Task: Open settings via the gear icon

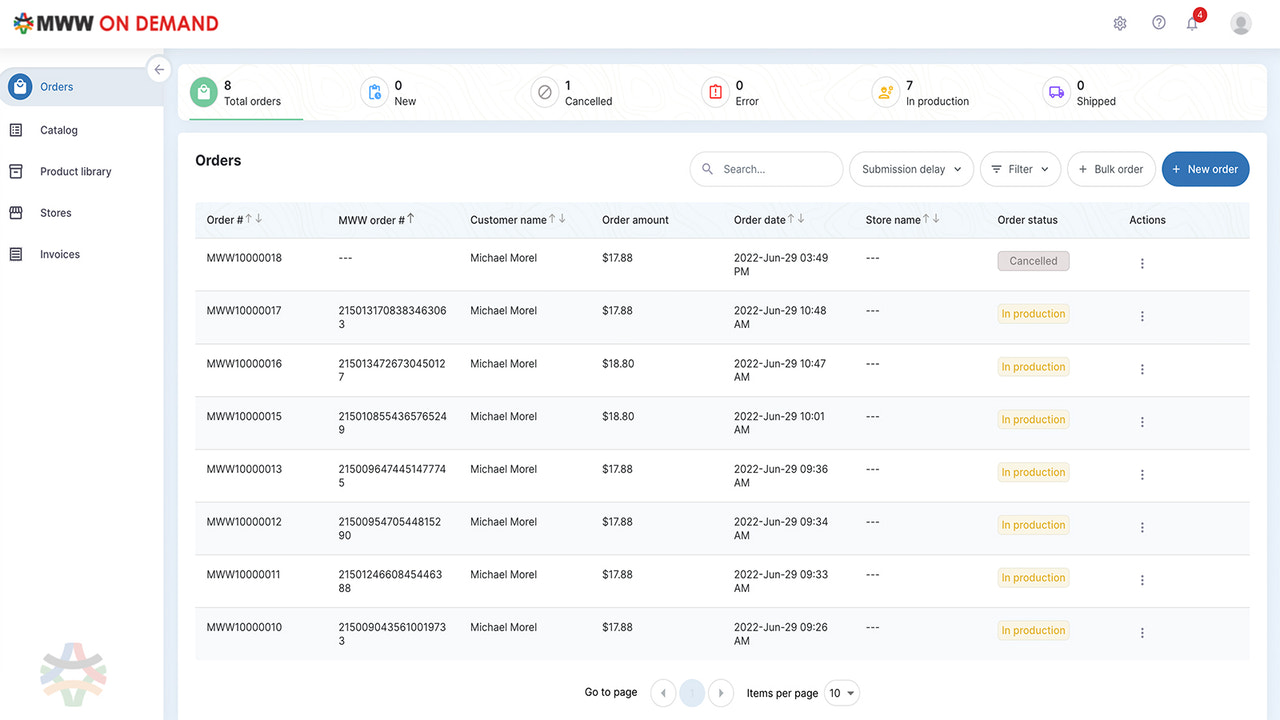Action: click(x=1120, y=22)
